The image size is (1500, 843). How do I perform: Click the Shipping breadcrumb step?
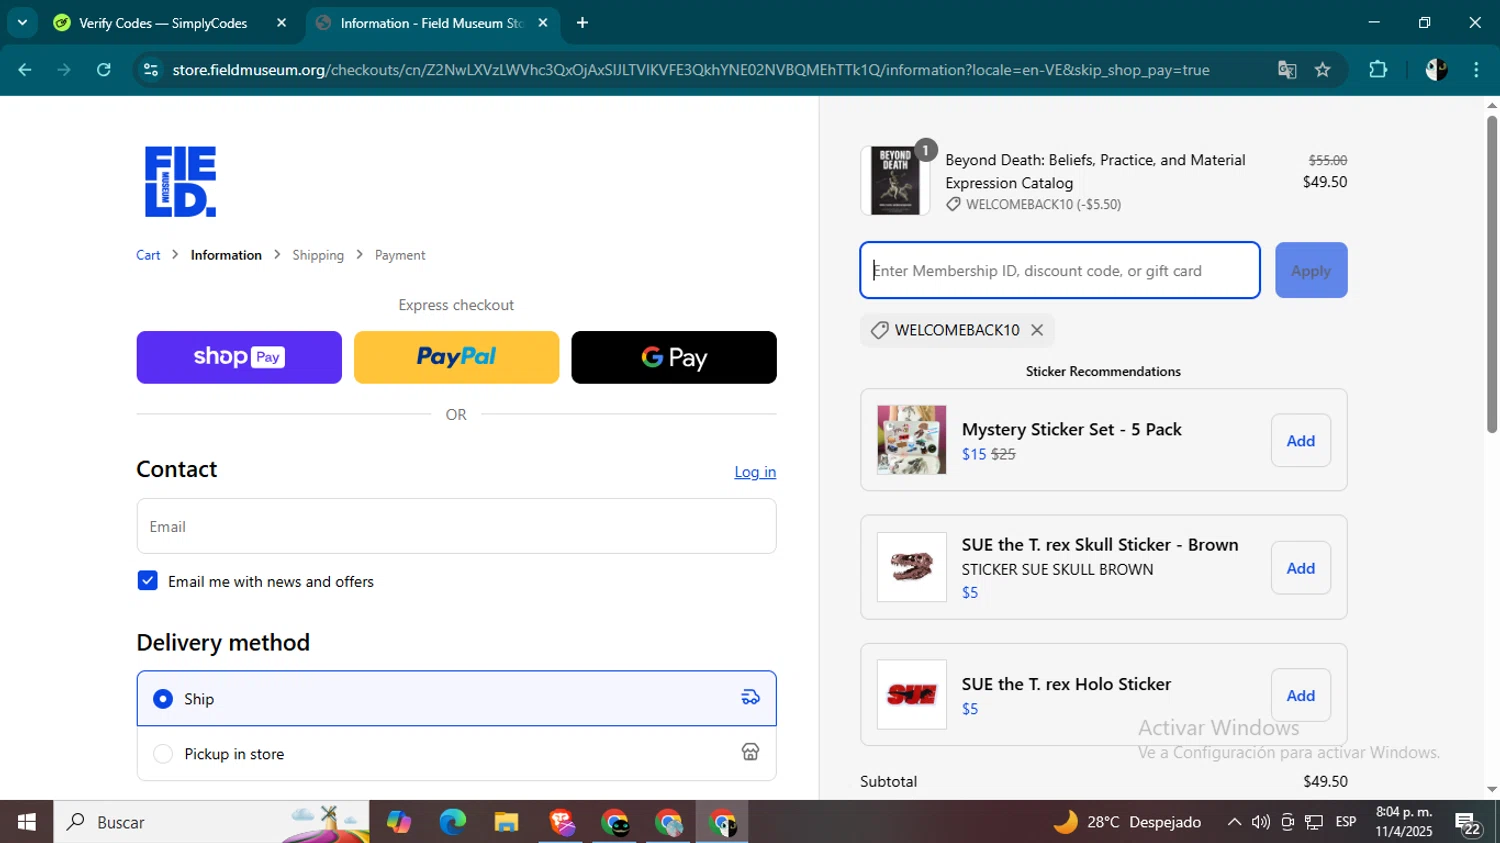[x=318, y=255]
